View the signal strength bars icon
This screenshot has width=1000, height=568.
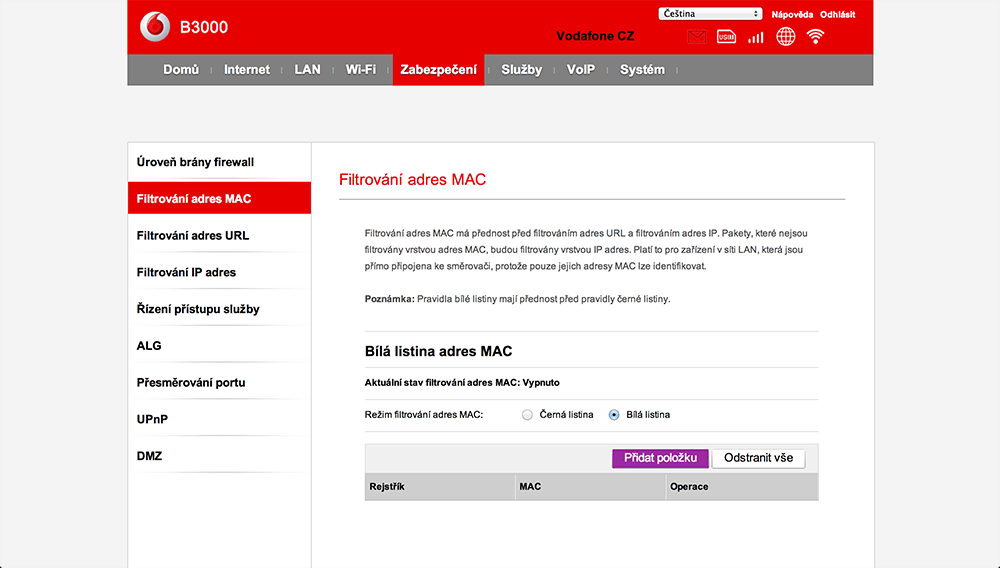(x=756, y=37)
